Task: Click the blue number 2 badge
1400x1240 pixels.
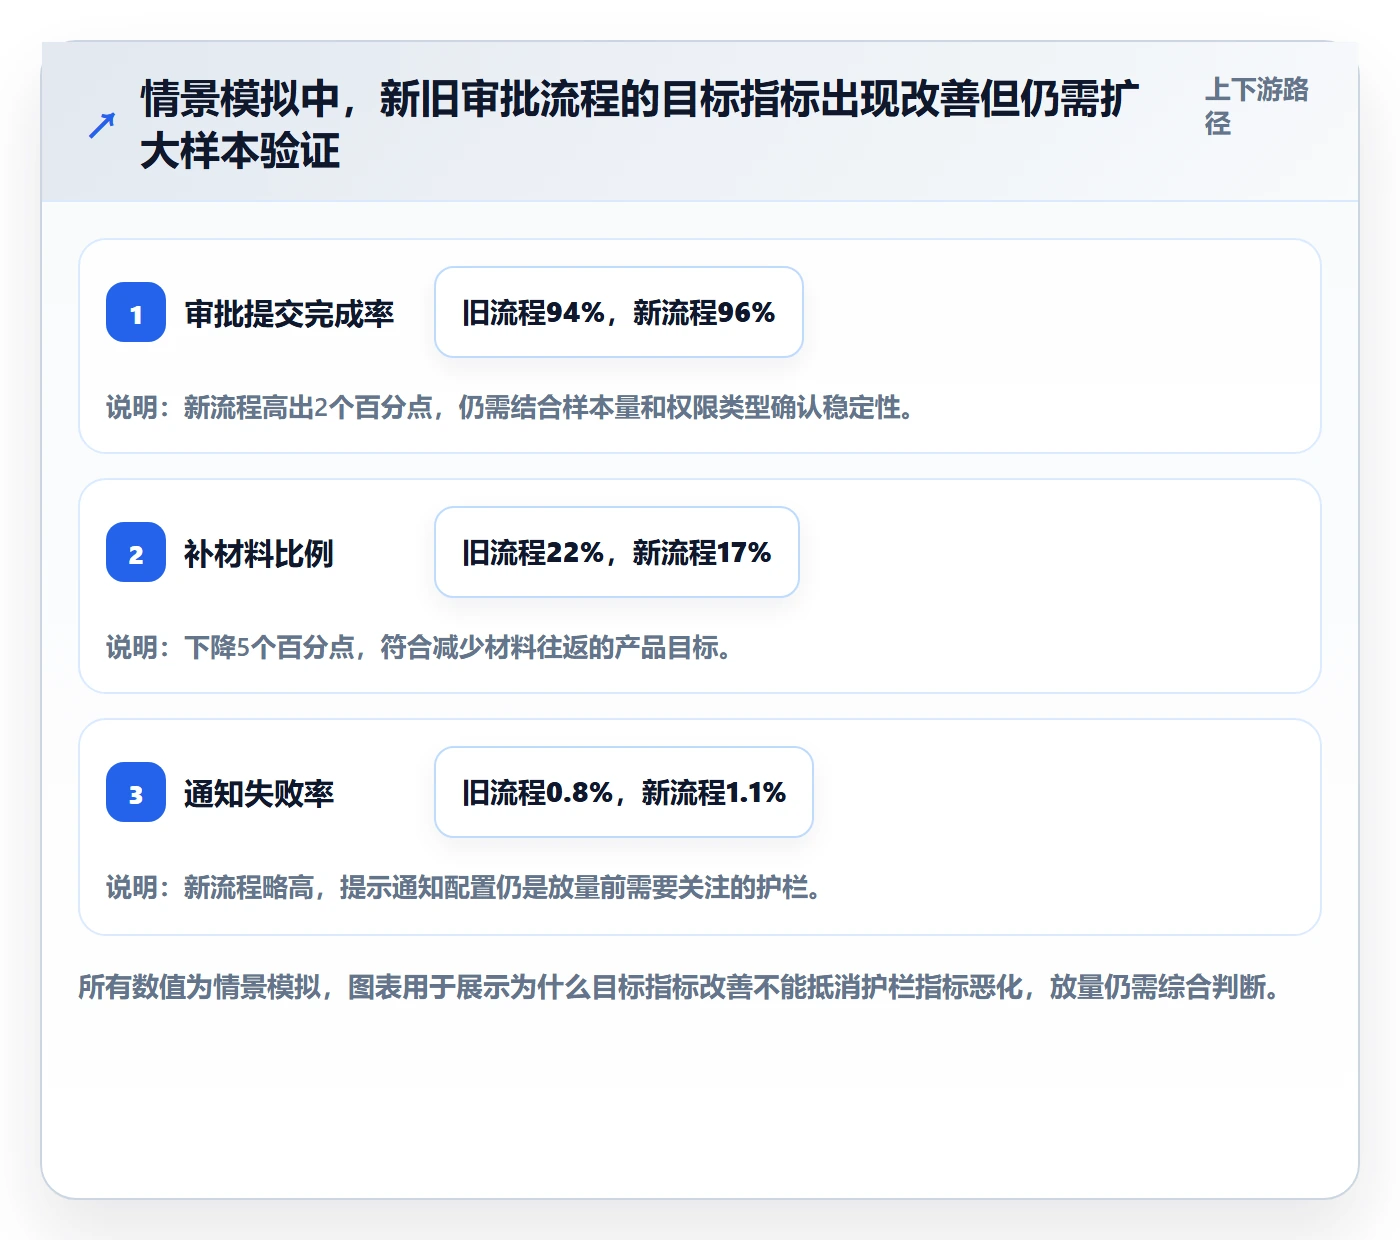Action: (x=136, y=552)
